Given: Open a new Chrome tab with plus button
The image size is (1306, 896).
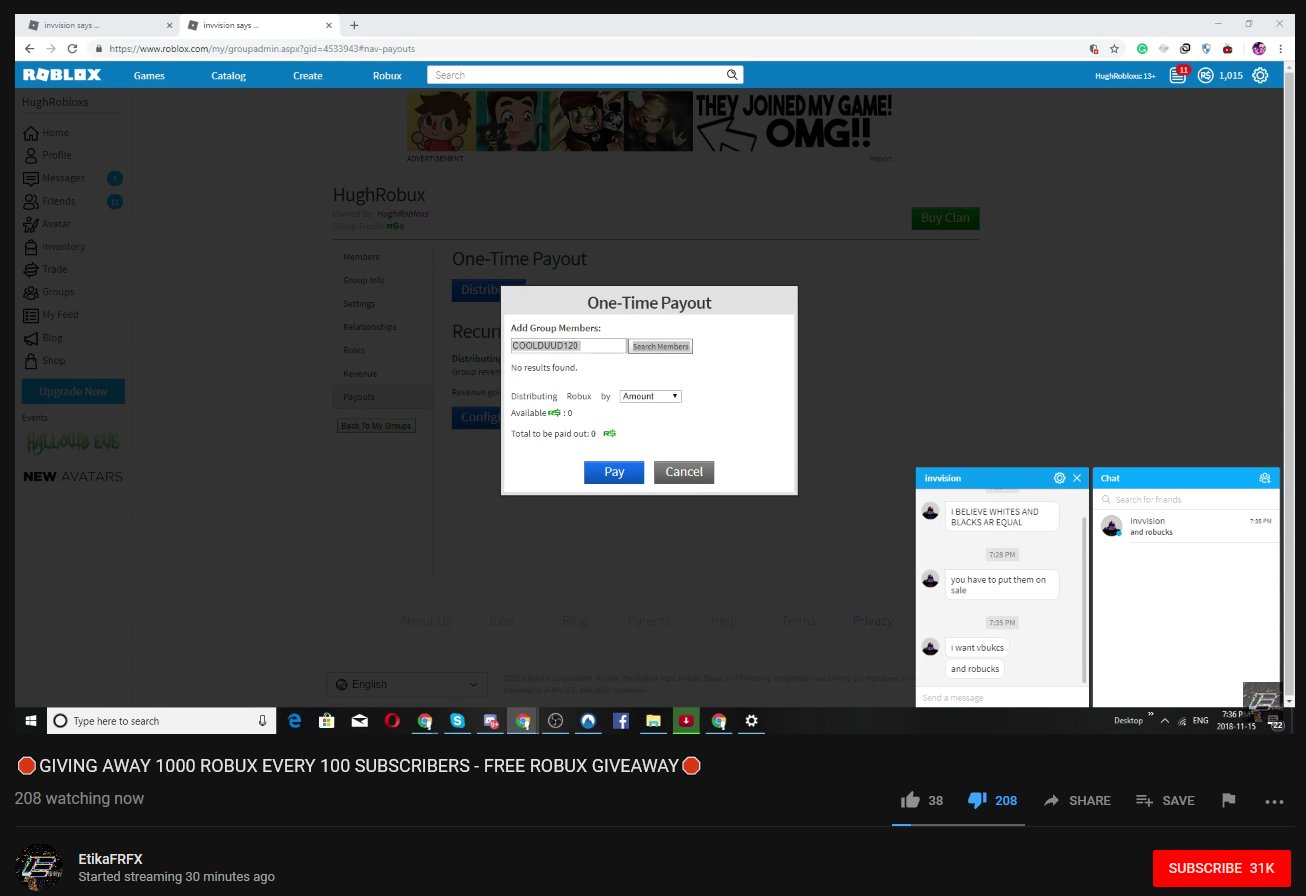Looking at the screenshot, I should (354, 25).
